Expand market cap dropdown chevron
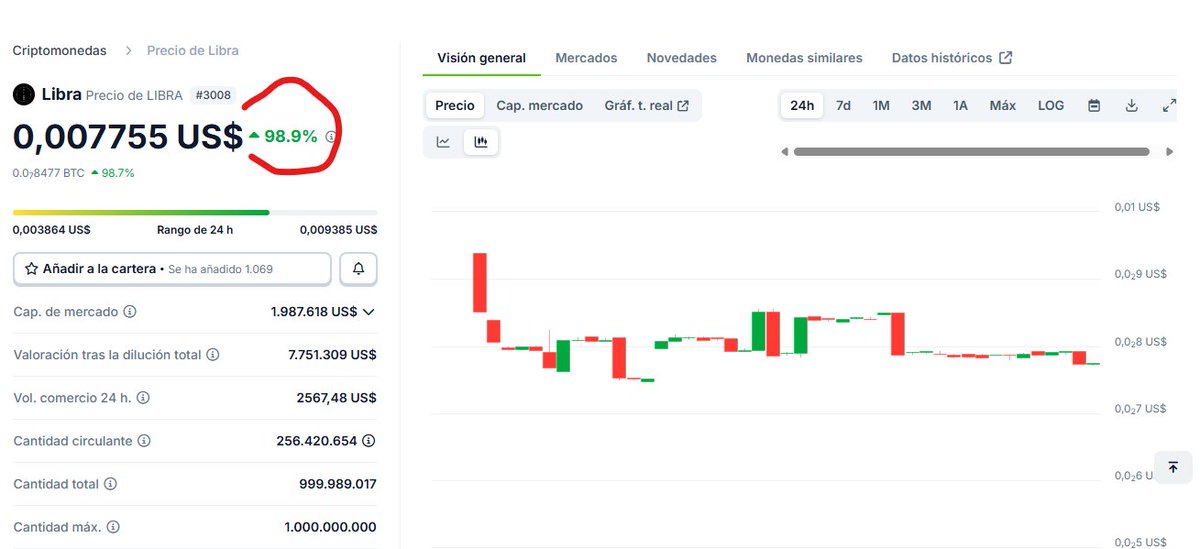This screenshot has height=549, width=1200. (368, 312)
